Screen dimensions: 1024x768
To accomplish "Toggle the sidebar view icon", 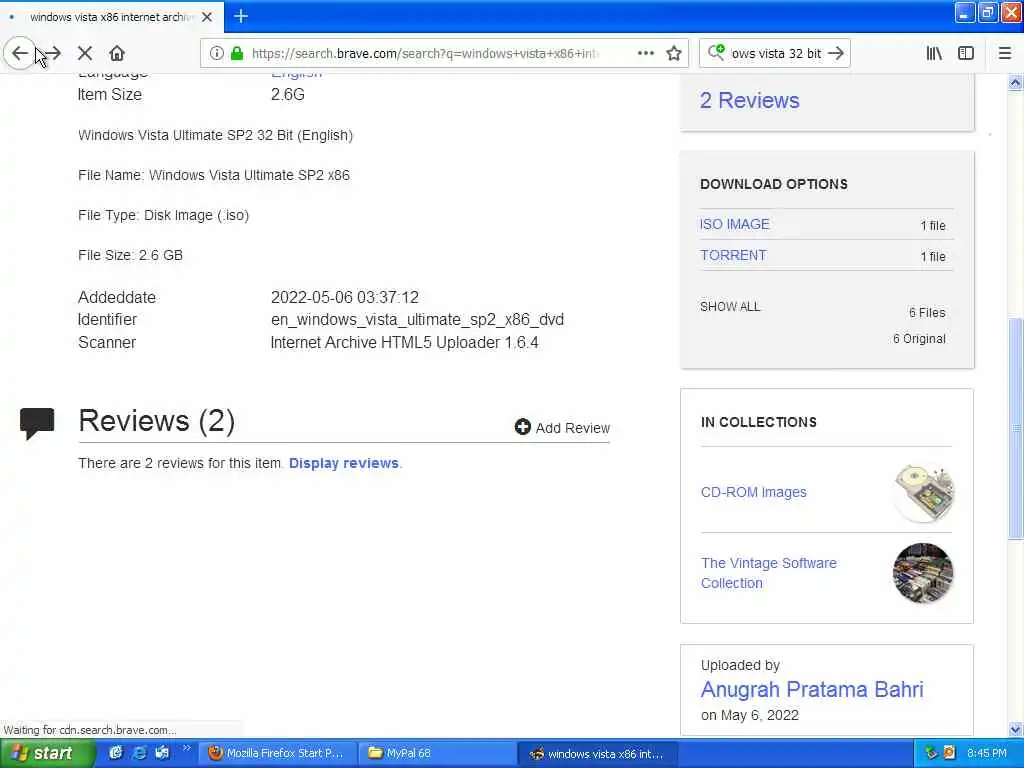I will (x=966, y=54).
